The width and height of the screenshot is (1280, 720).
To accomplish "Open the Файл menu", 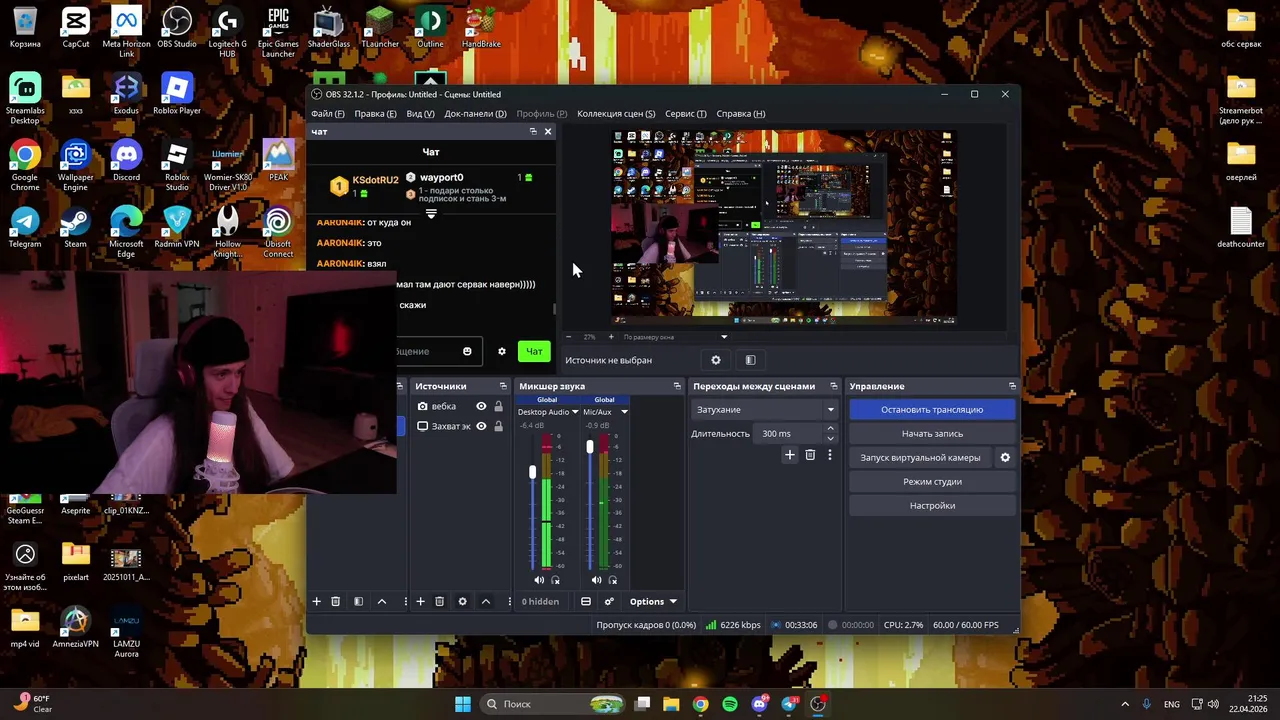I will tap(327, 113).
